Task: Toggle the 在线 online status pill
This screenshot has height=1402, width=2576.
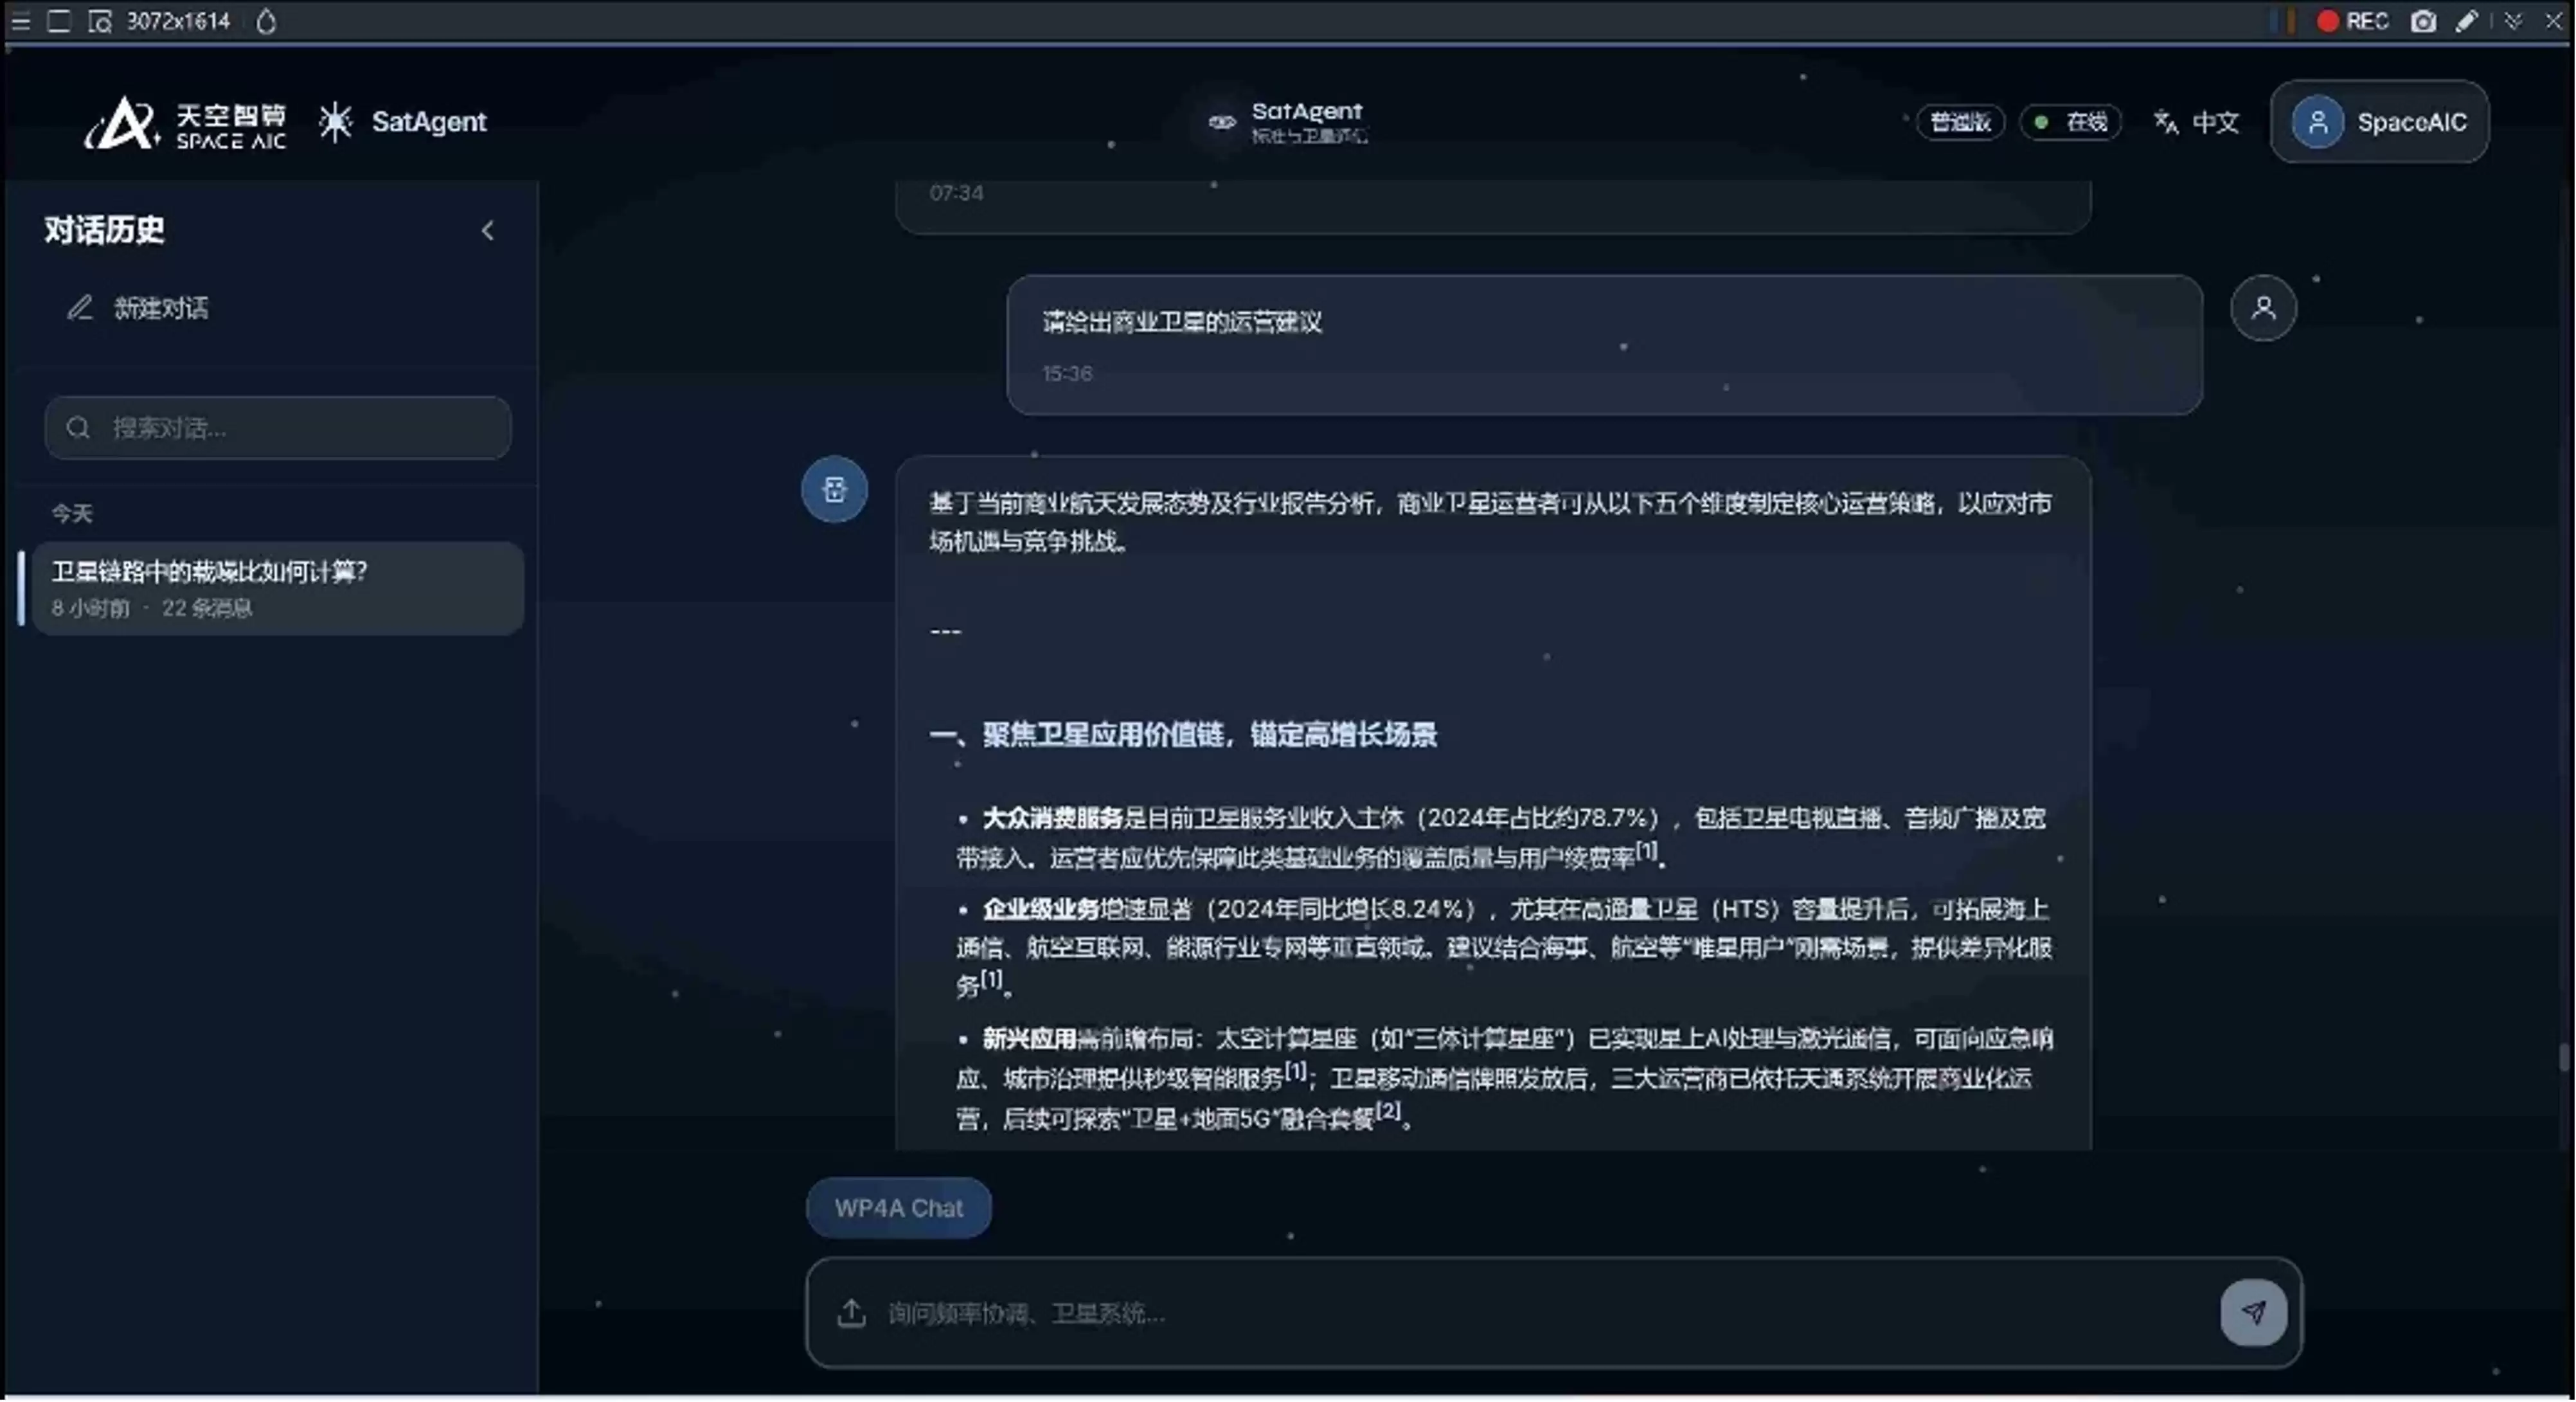Action: (x=2071, y=122)
